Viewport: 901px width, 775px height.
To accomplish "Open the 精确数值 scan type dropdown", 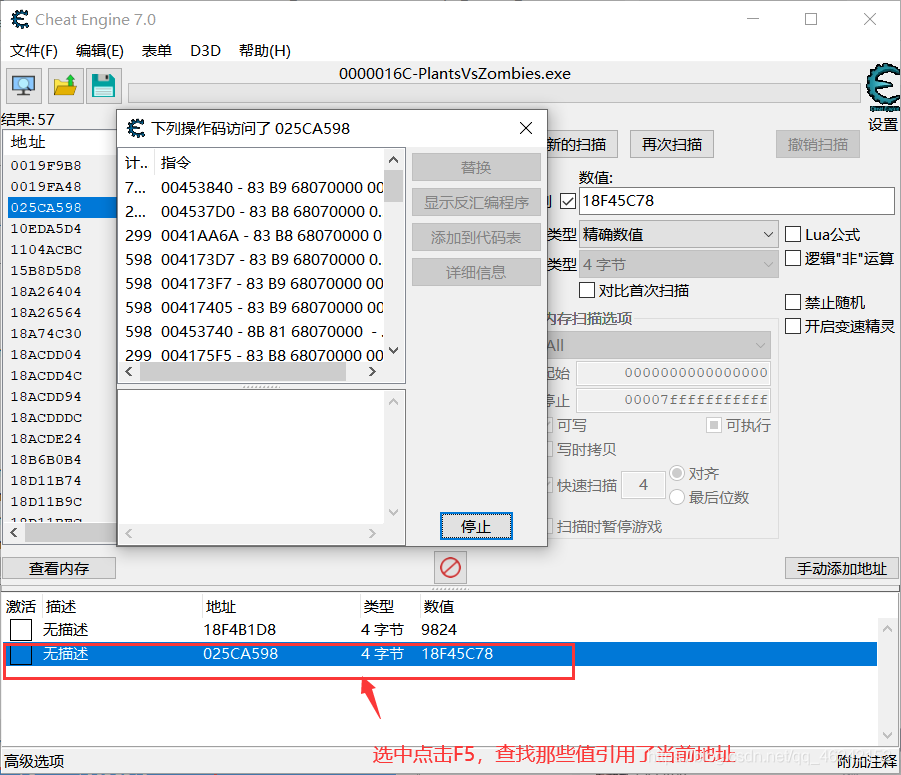I will tap(679, 234).
